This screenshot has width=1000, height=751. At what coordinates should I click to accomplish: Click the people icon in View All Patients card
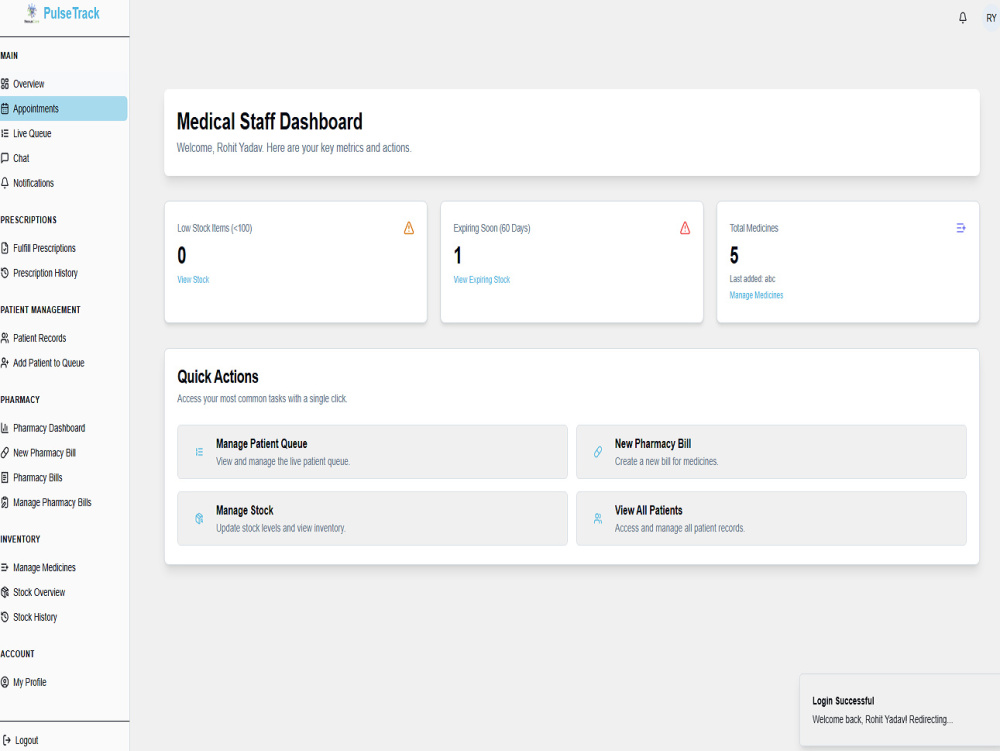[598, 519]
